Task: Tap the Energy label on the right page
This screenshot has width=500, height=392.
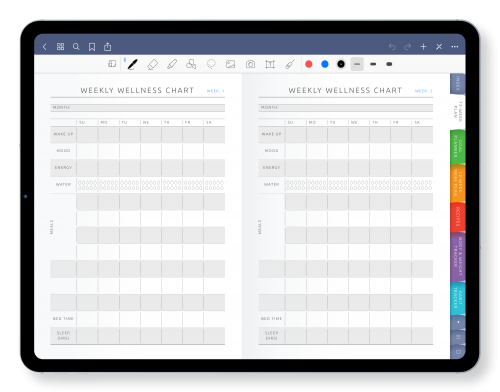Action: point(271,167)
